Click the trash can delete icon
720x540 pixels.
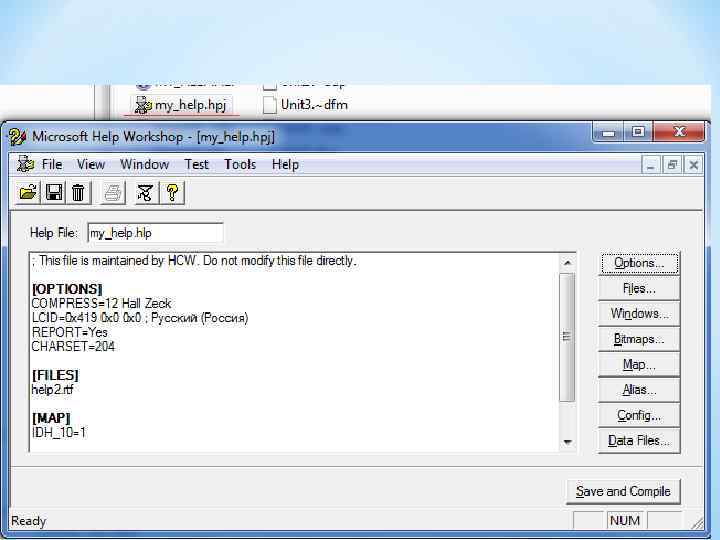click(x=78, y=192)
